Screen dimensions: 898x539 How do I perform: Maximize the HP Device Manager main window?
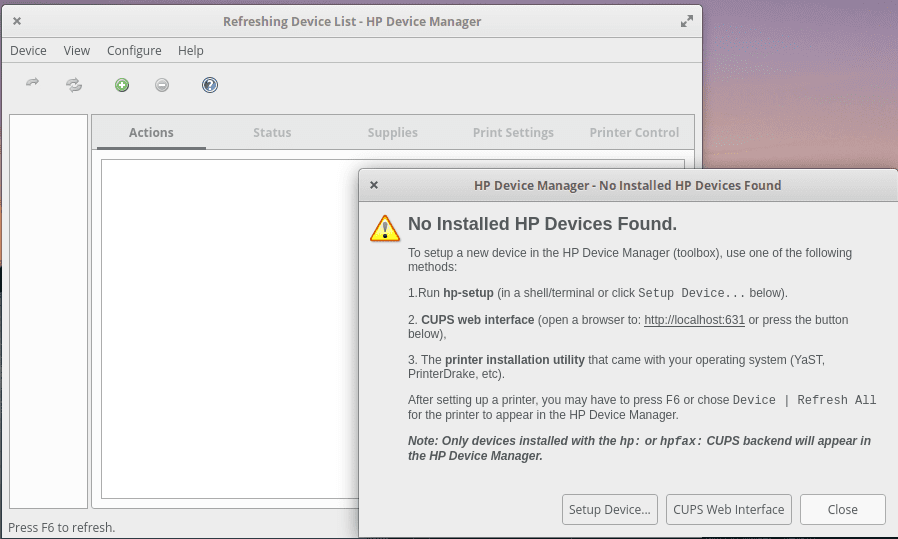click(x=686, y=21)
